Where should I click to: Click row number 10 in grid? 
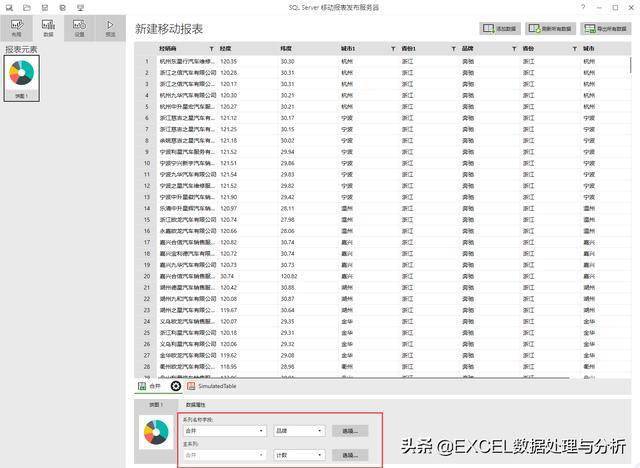[x=147, y=163]
